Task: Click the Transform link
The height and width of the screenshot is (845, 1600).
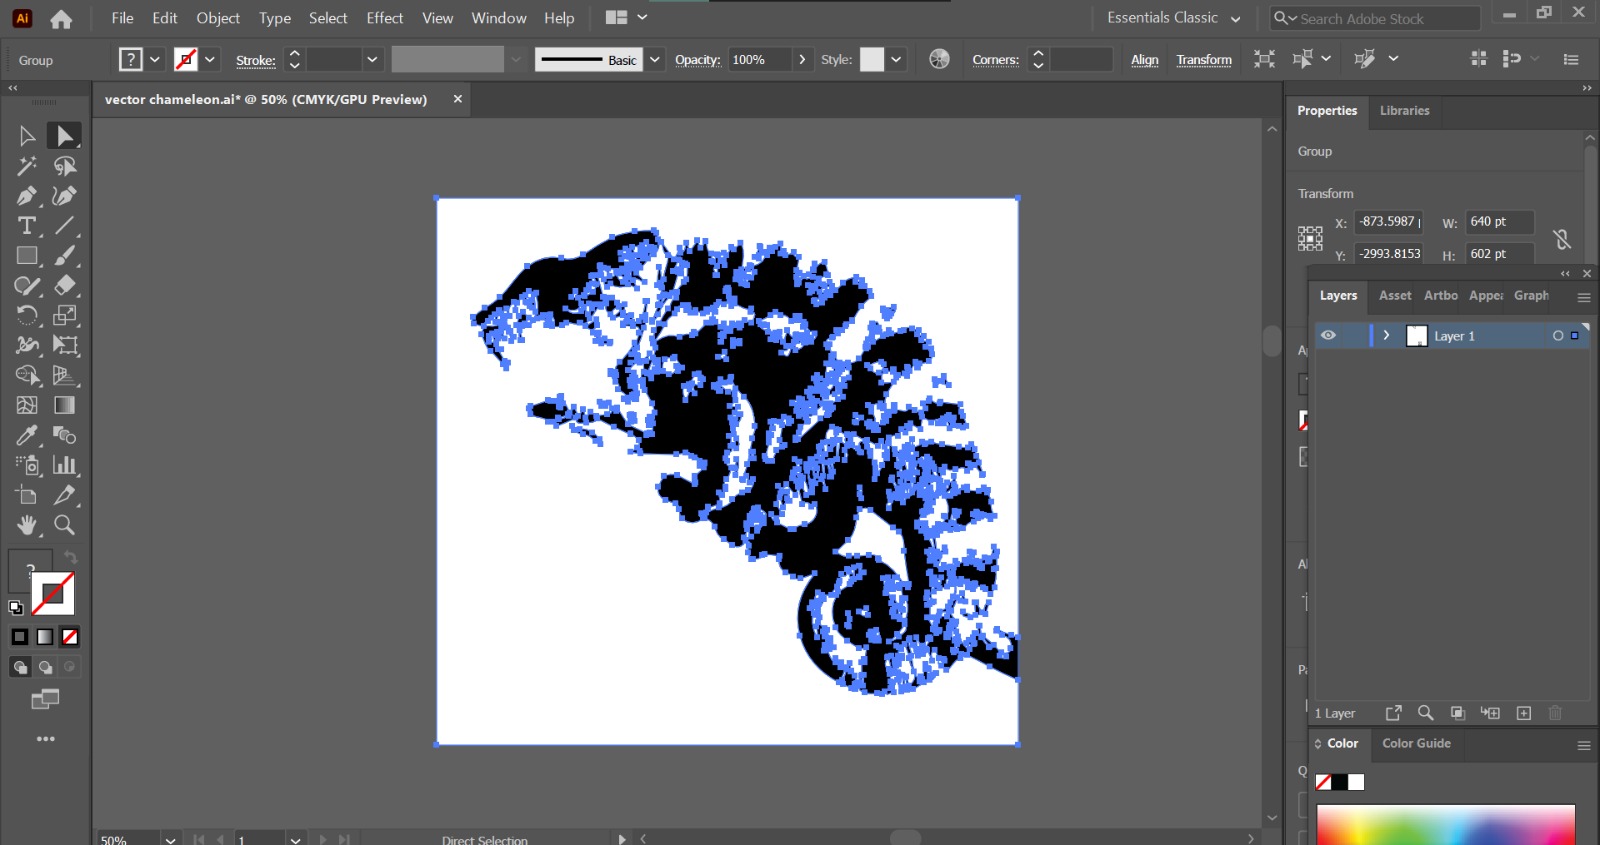Action: [x=1204, y=60]
